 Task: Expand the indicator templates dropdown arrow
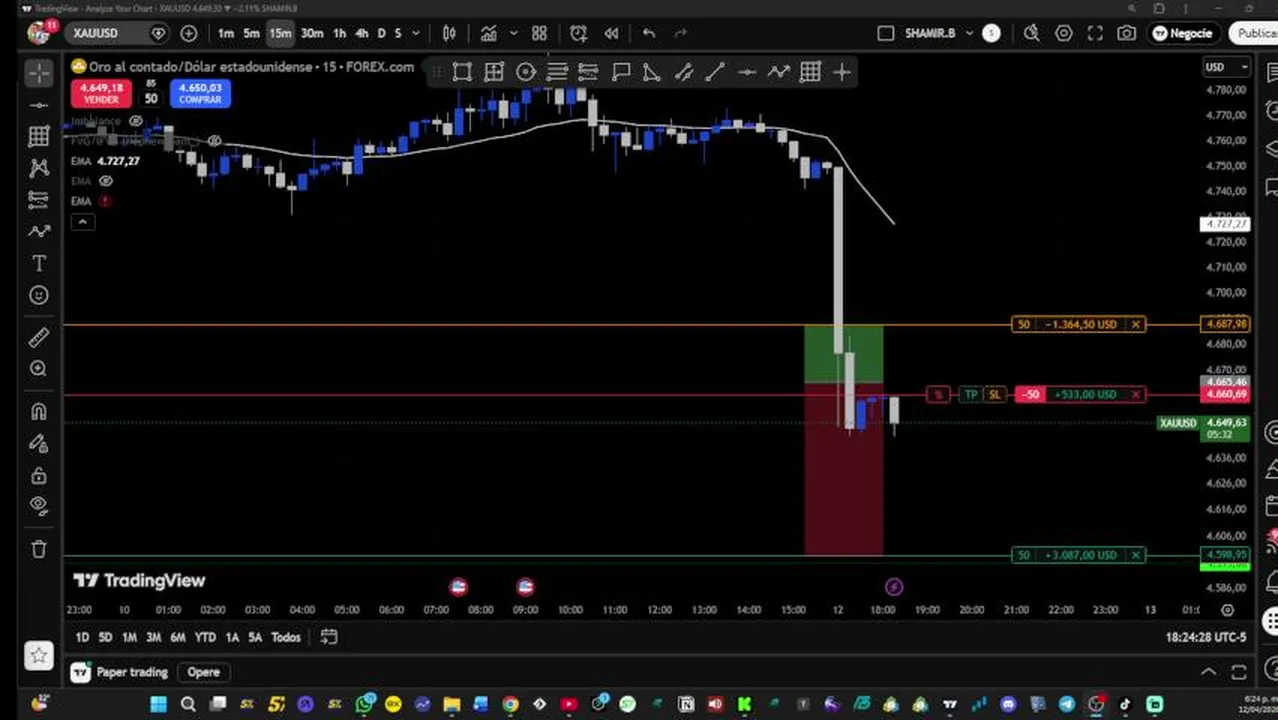(x=513, y=33)
